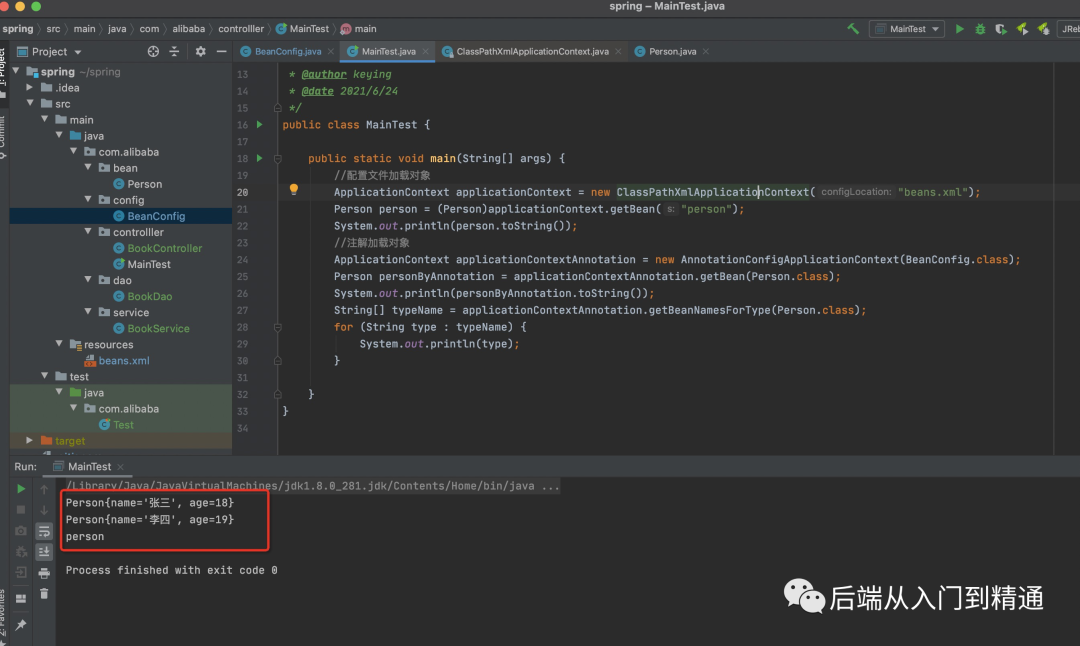Click the Build project hammer icon
Viewport: 1080px width, 646px height.
(x=853, y=29)
